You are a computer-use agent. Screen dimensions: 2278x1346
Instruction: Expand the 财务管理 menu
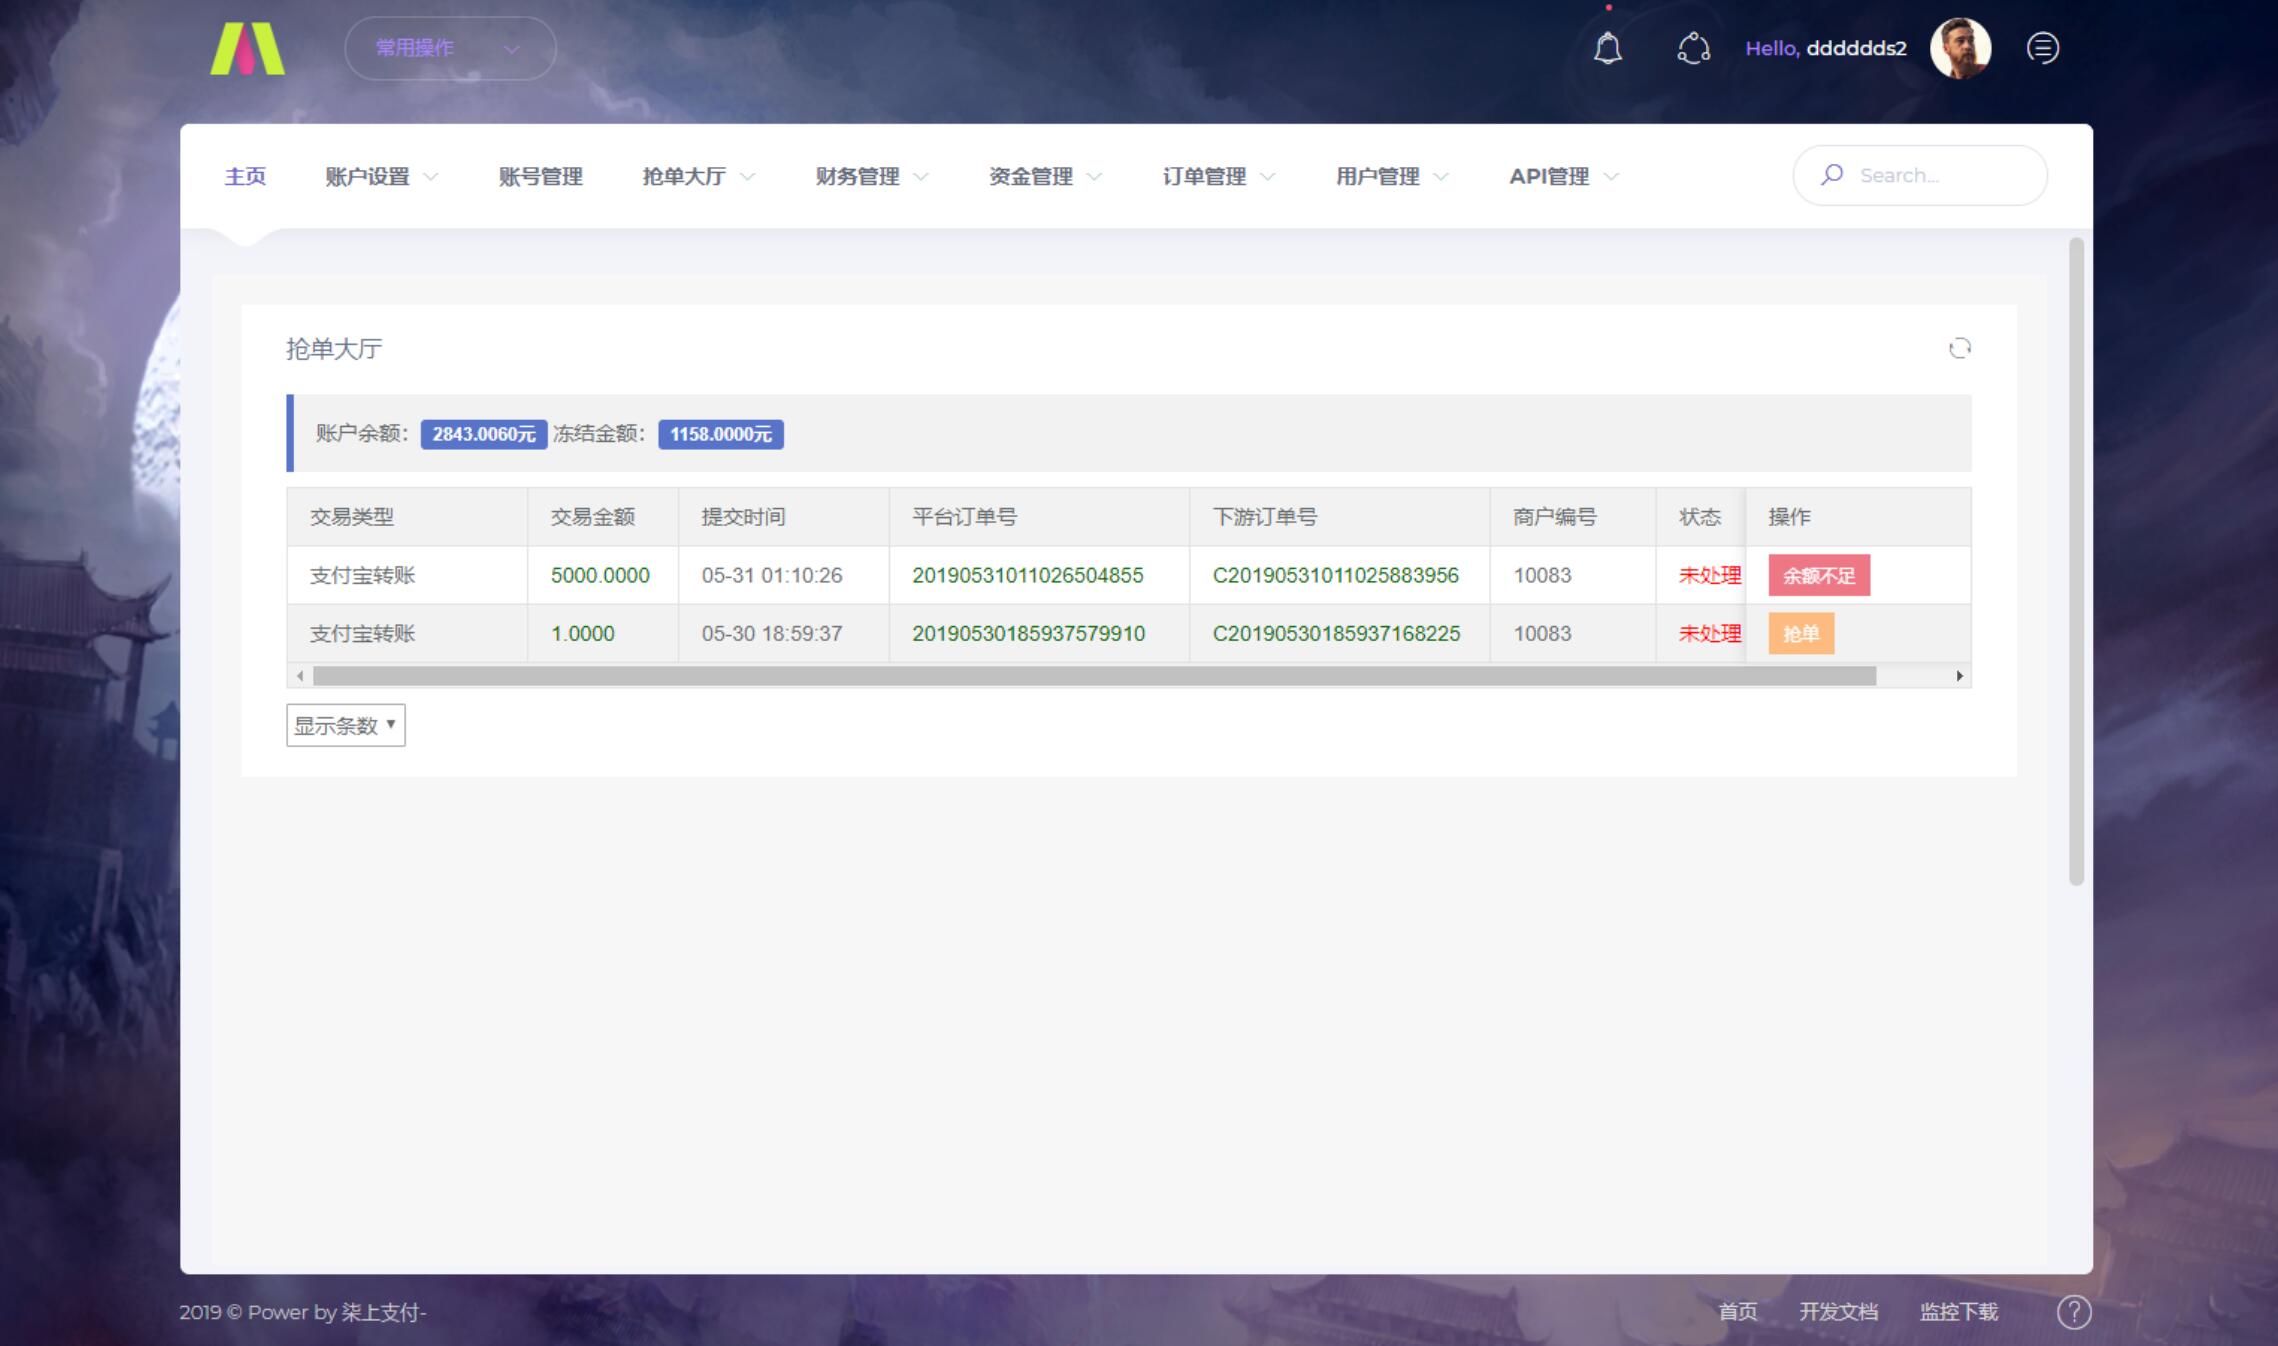[871, 177]
